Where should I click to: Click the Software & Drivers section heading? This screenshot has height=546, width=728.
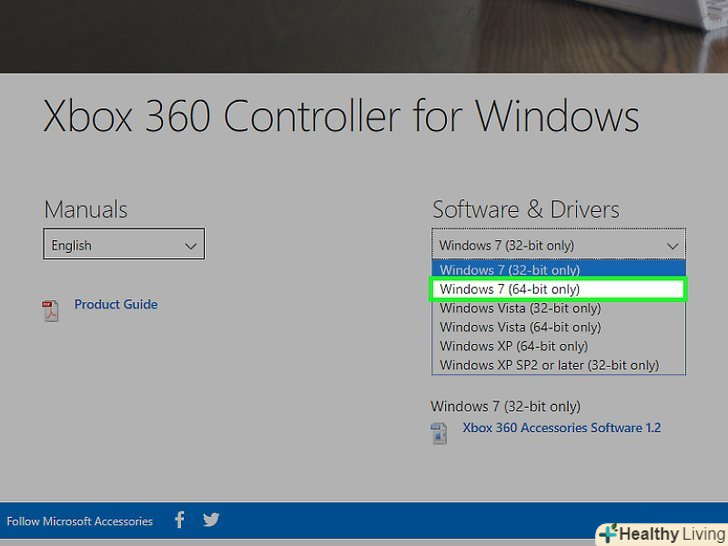(x=526, y=209)
